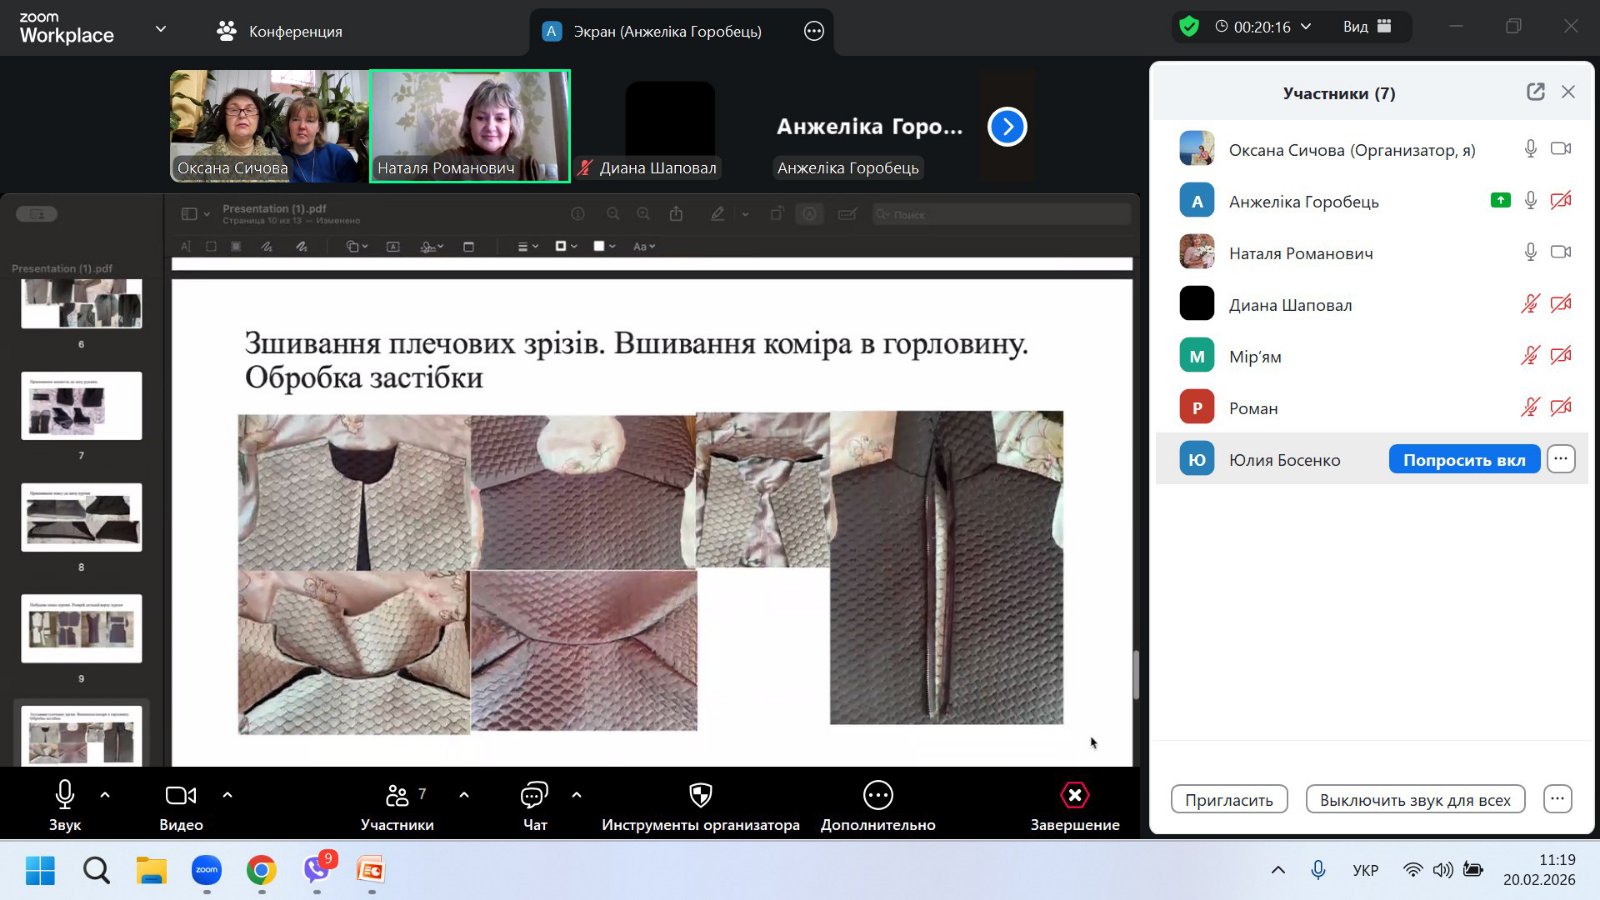Click the Завершение end meeting icon
Image resolution: width=1600 pixels, height=900 pixels.
(x=1074, y=796)
